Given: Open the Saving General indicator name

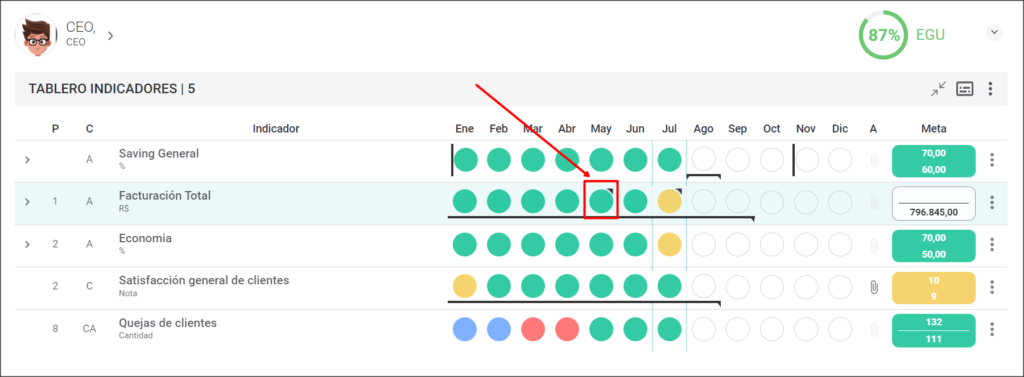Looking at the screenshot, I should [x=159, y=154].
